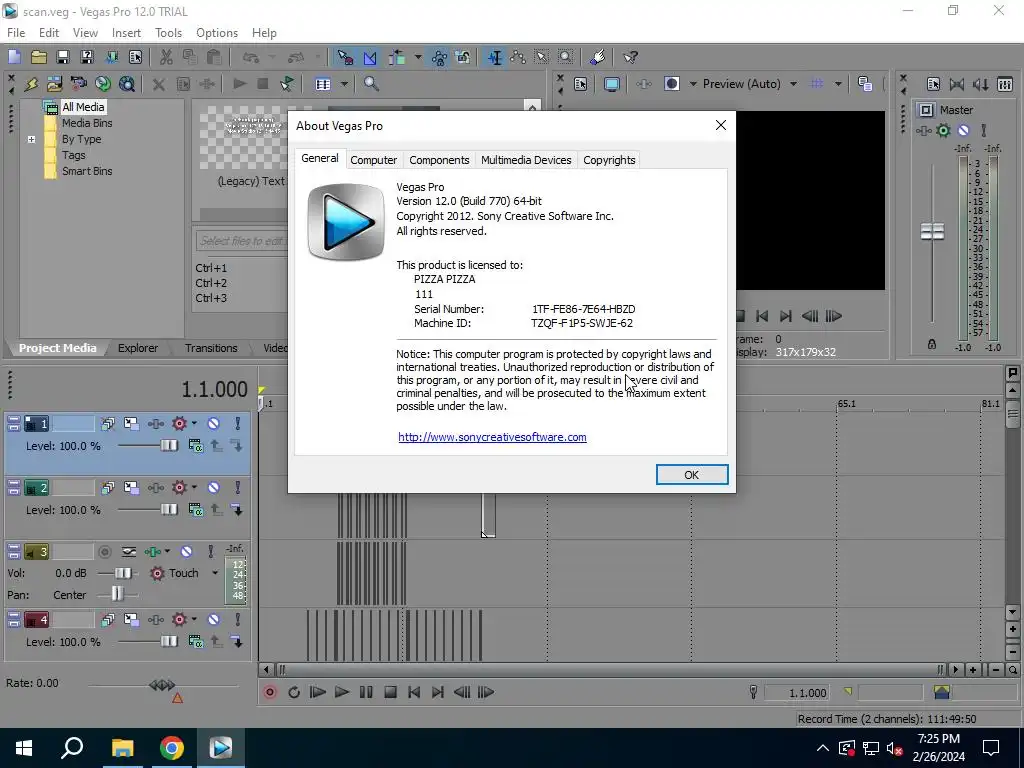Switch to the Transitions tab
The image size is (1024, 768).
point(211,348)
